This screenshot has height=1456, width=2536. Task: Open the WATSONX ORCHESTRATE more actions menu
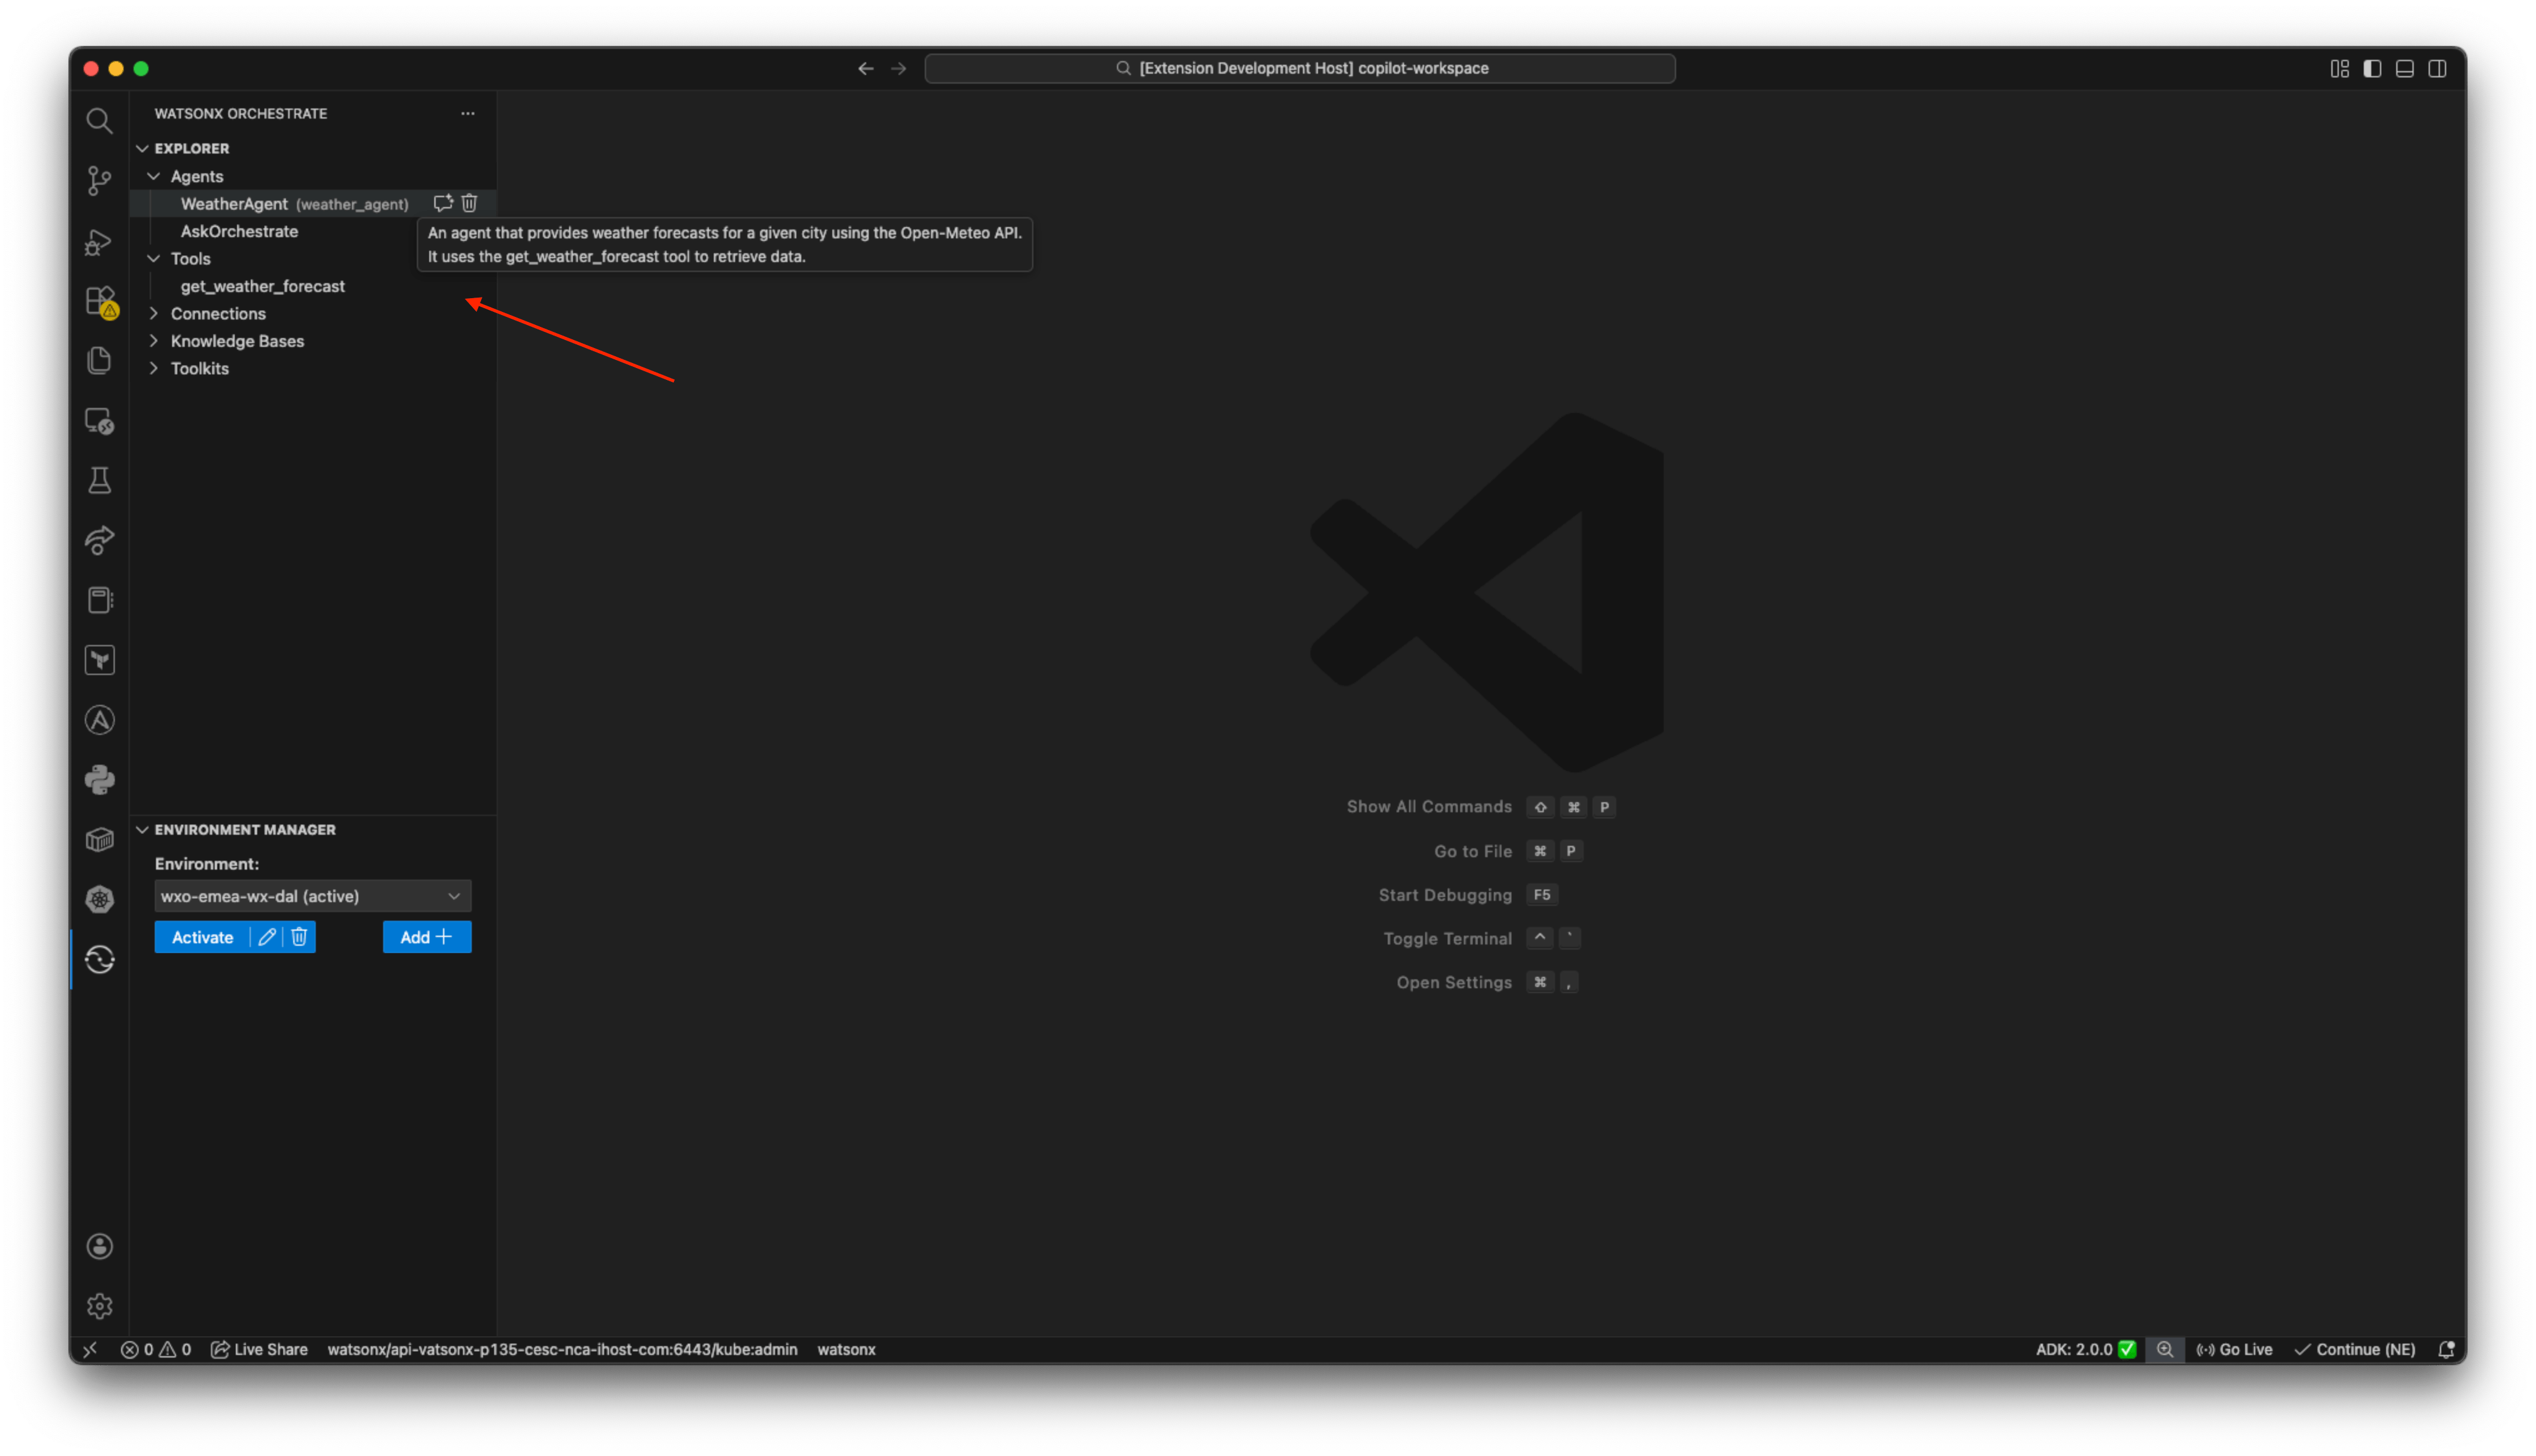467,113
